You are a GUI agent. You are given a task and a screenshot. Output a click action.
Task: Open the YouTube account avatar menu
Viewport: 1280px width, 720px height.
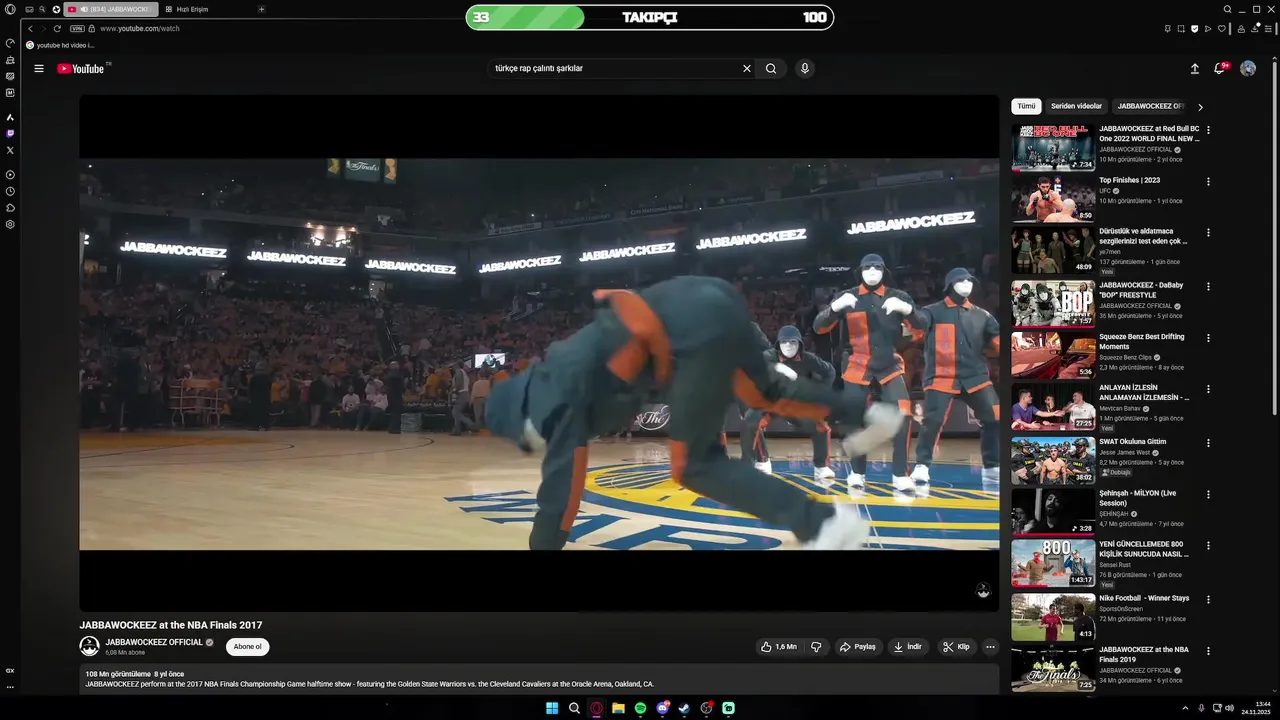(1248, 68)
